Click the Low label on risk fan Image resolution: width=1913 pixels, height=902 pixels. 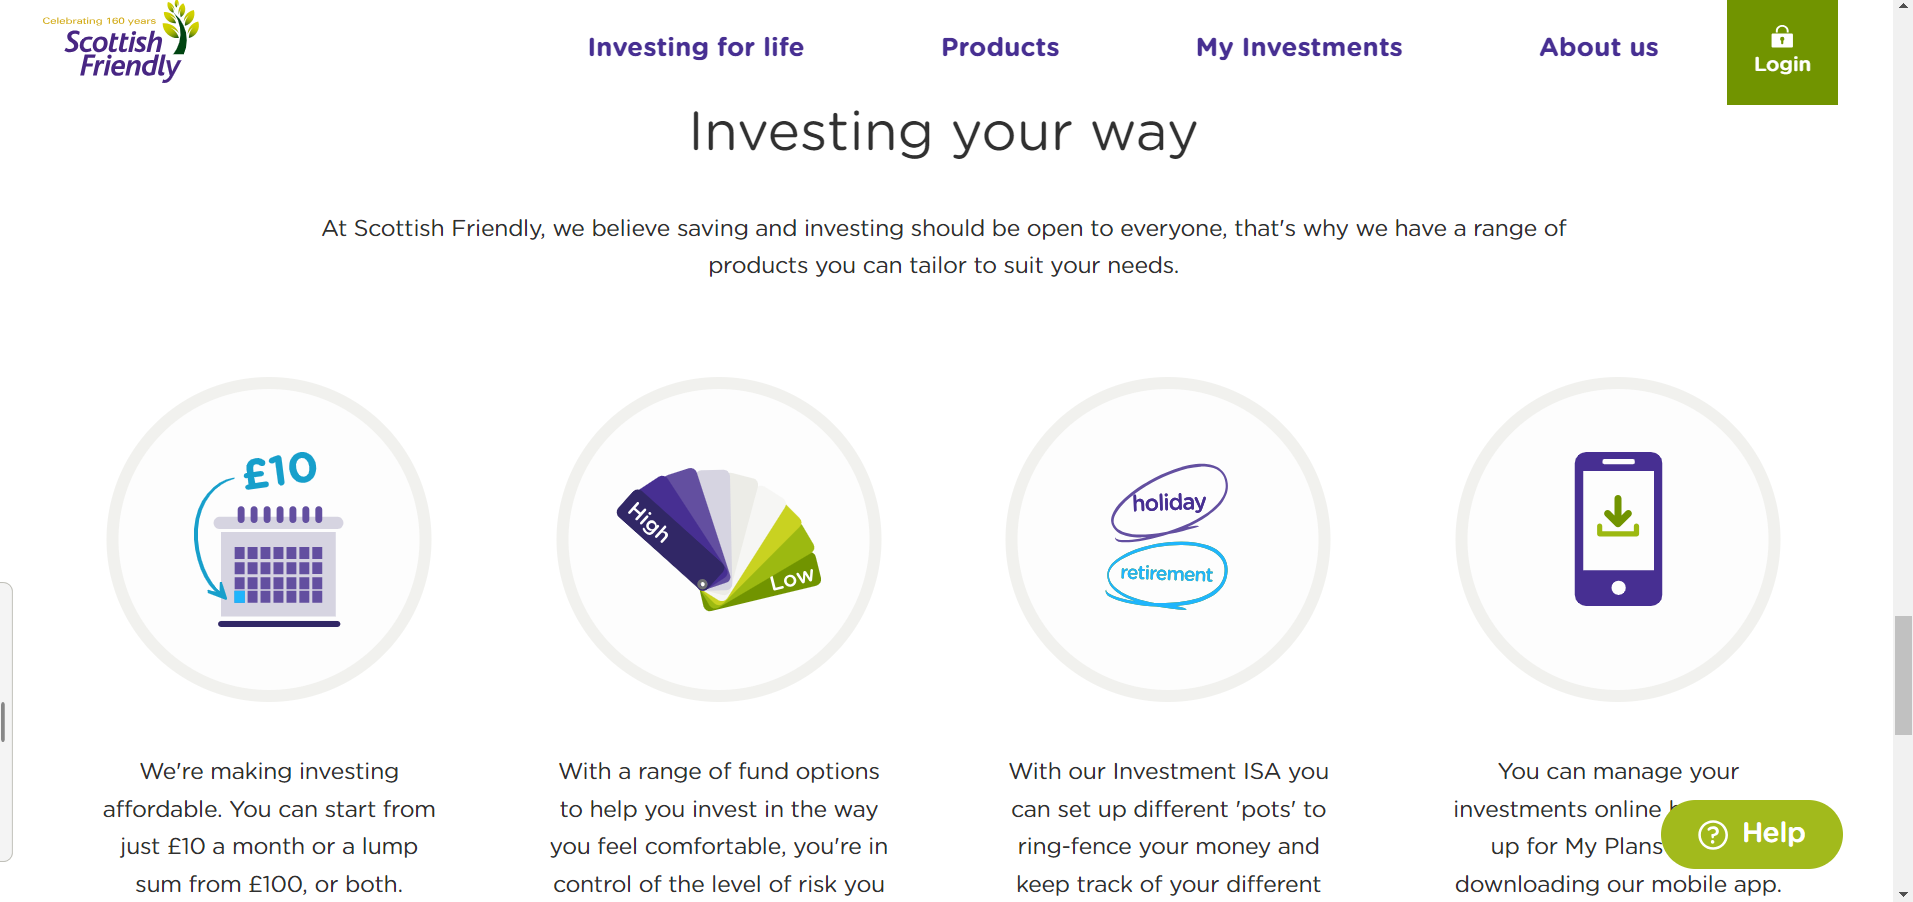792,579
